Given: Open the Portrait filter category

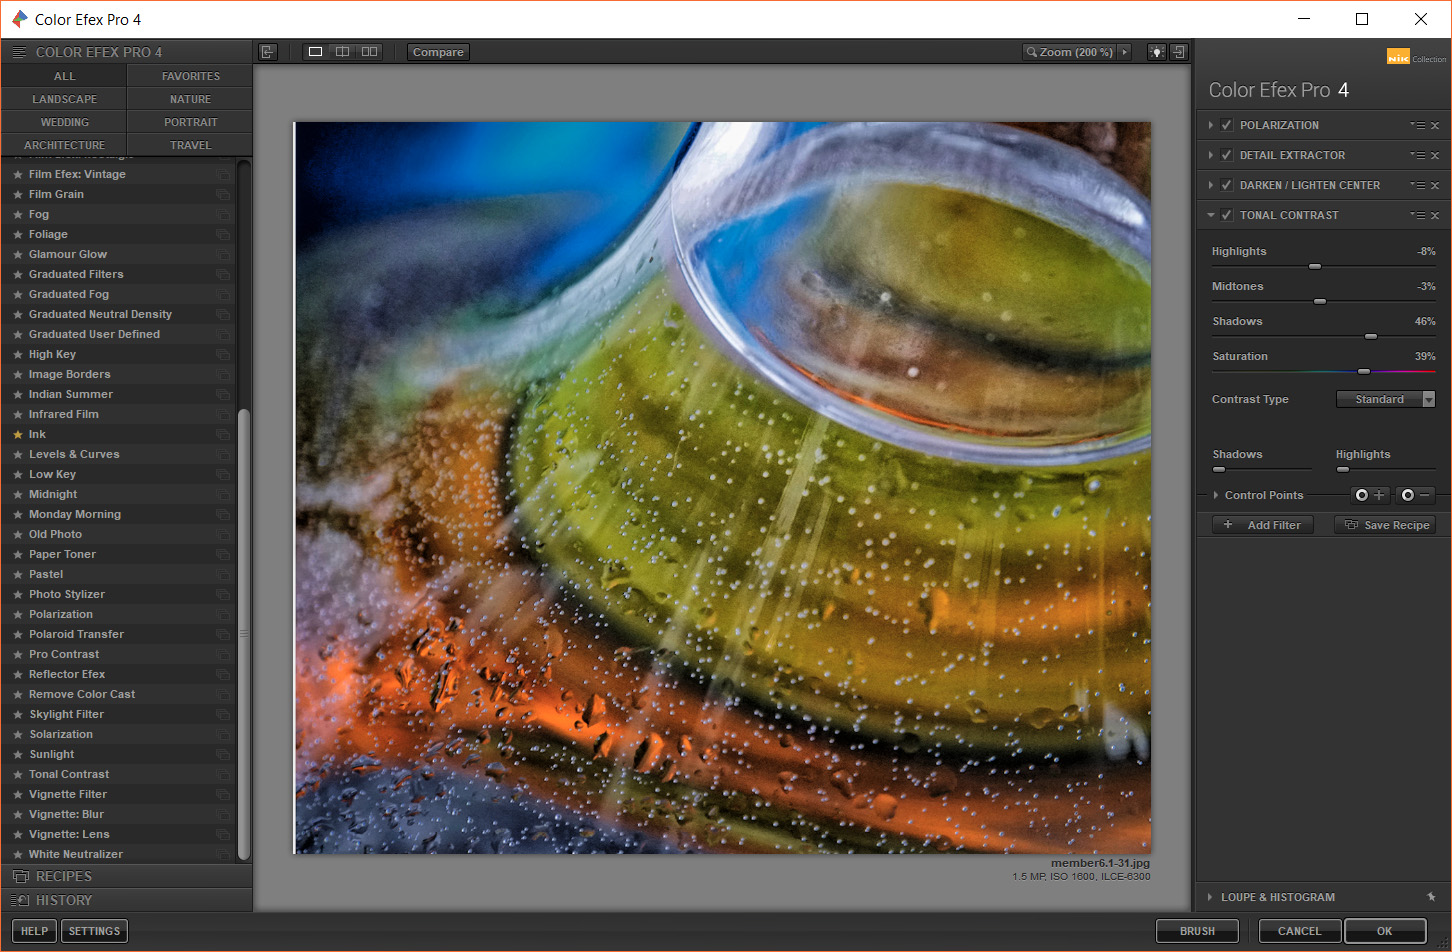Looking at the screenshot, I should [190, 122].
